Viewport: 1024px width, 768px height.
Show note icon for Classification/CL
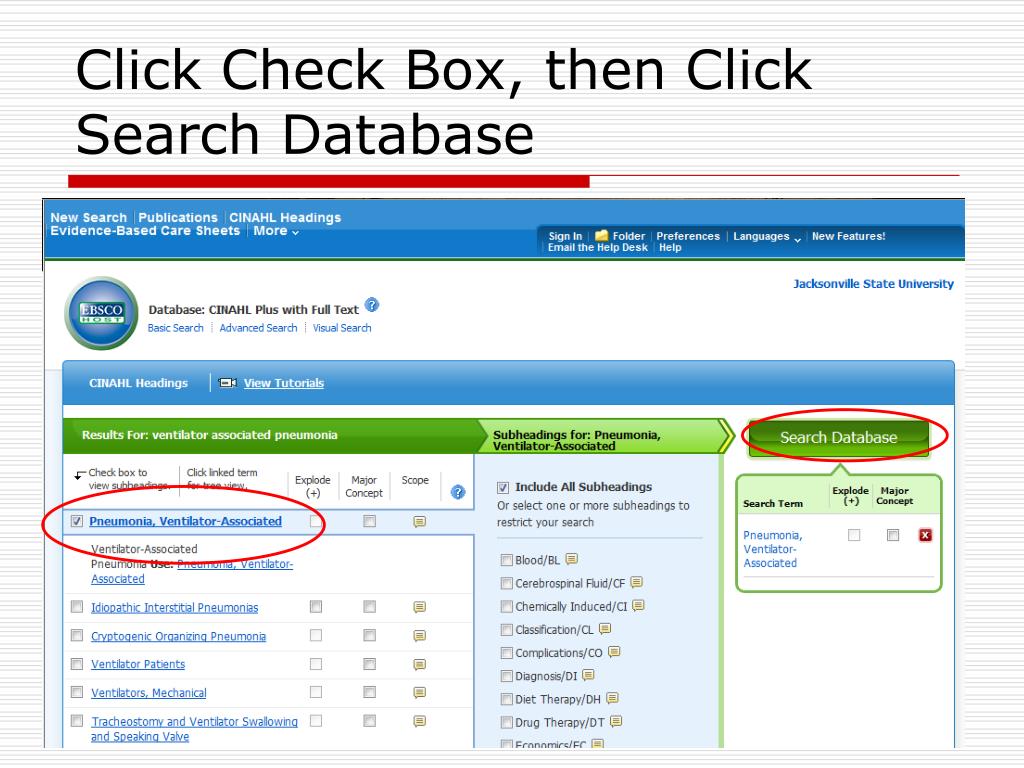tap(605, 629)
